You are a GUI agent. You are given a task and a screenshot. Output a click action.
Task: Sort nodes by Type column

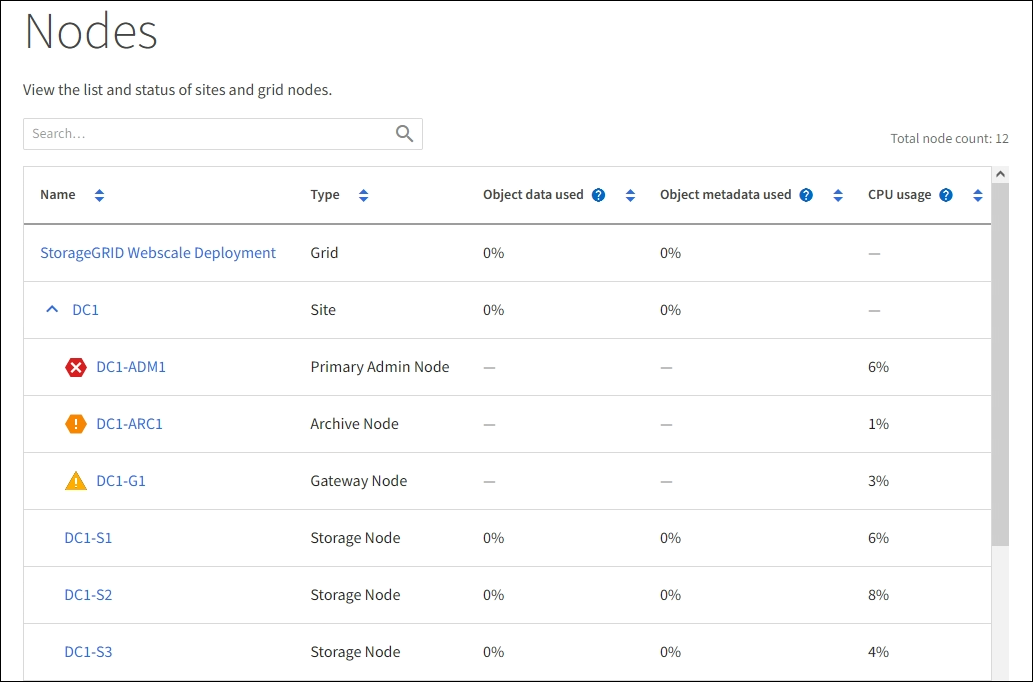click(363, 195)
